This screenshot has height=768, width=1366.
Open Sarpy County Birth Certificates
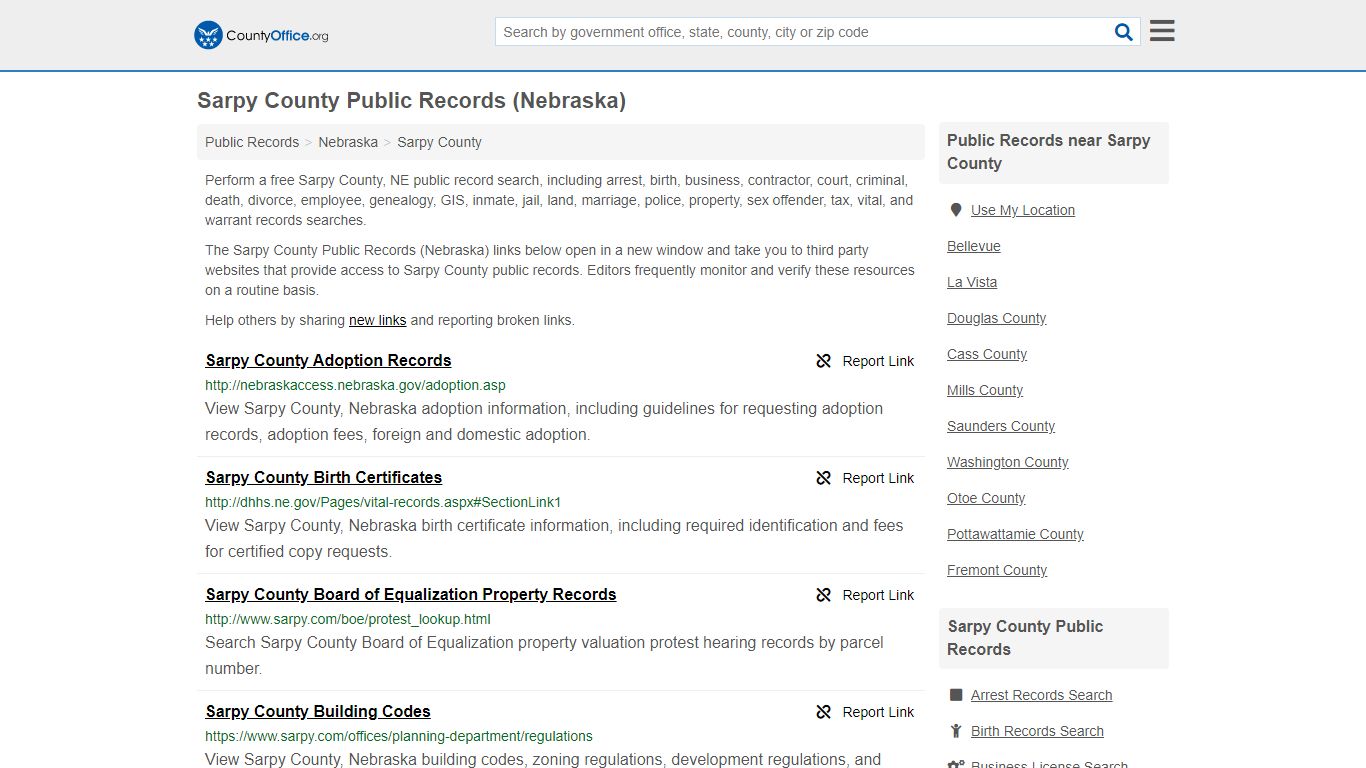[324, 477]
